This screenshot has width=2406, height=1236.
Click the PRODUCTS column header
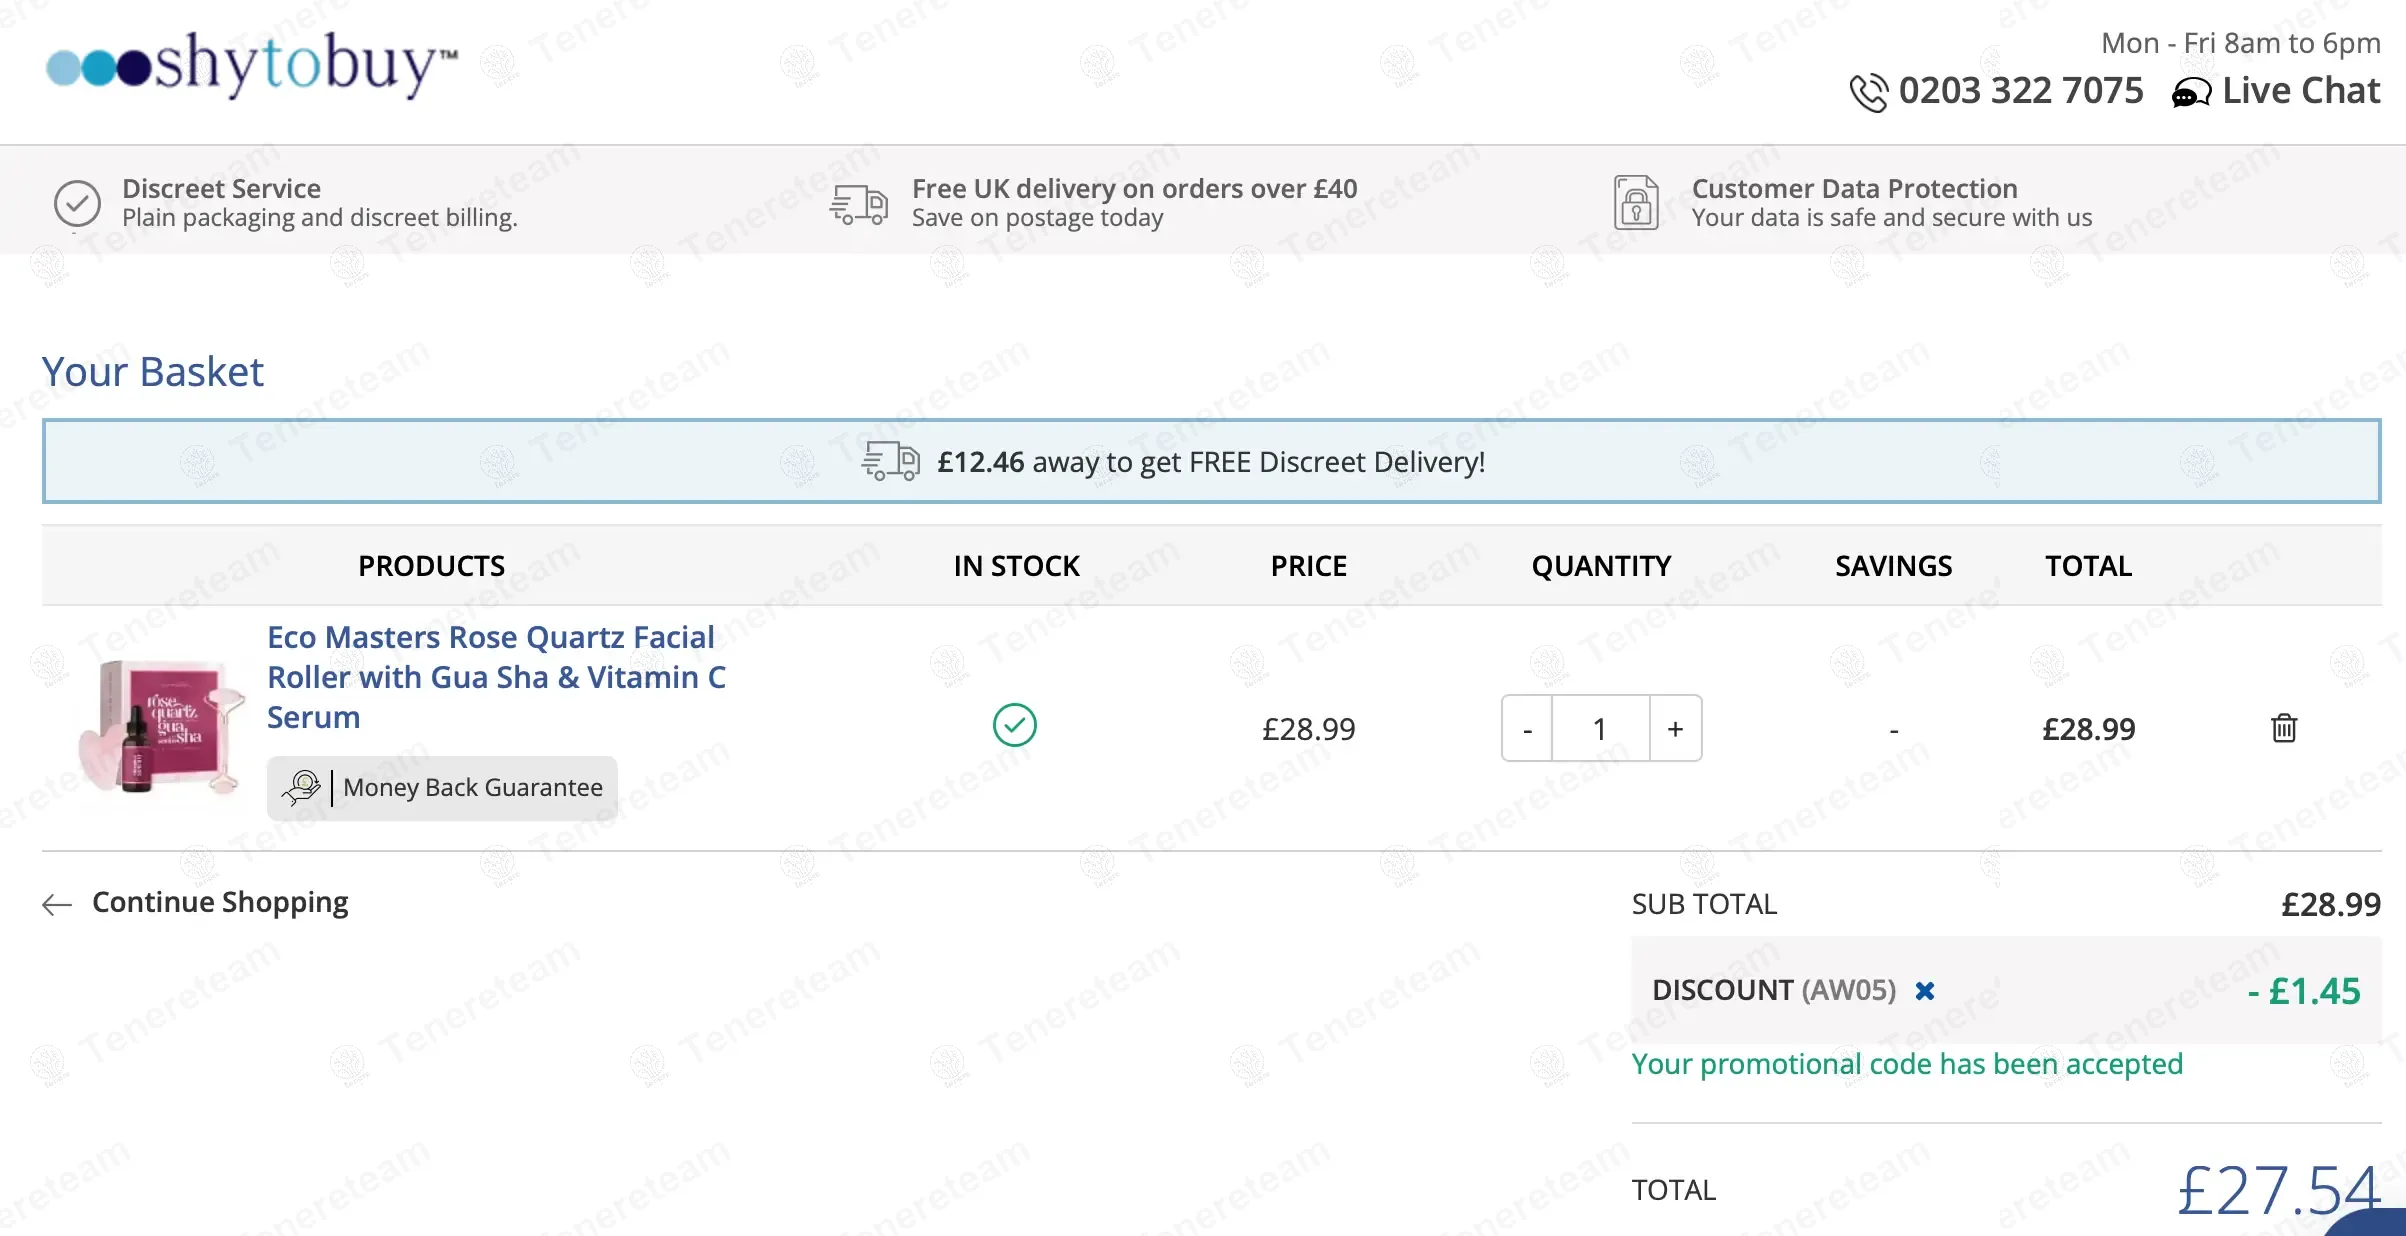click(x=432, y=566)
